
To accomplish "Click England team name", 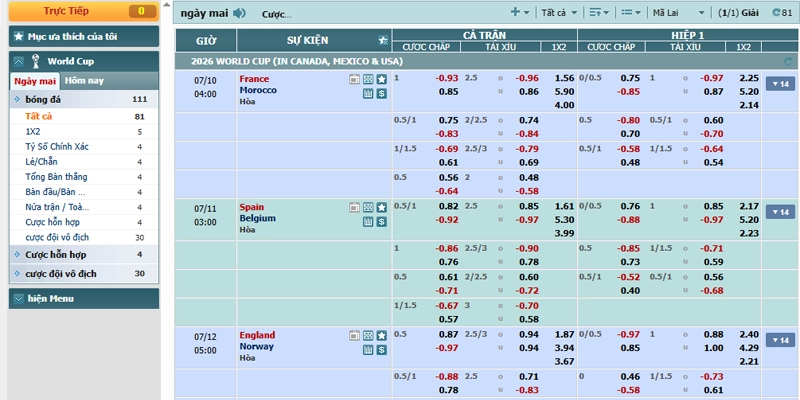I will tap(257, 335).
